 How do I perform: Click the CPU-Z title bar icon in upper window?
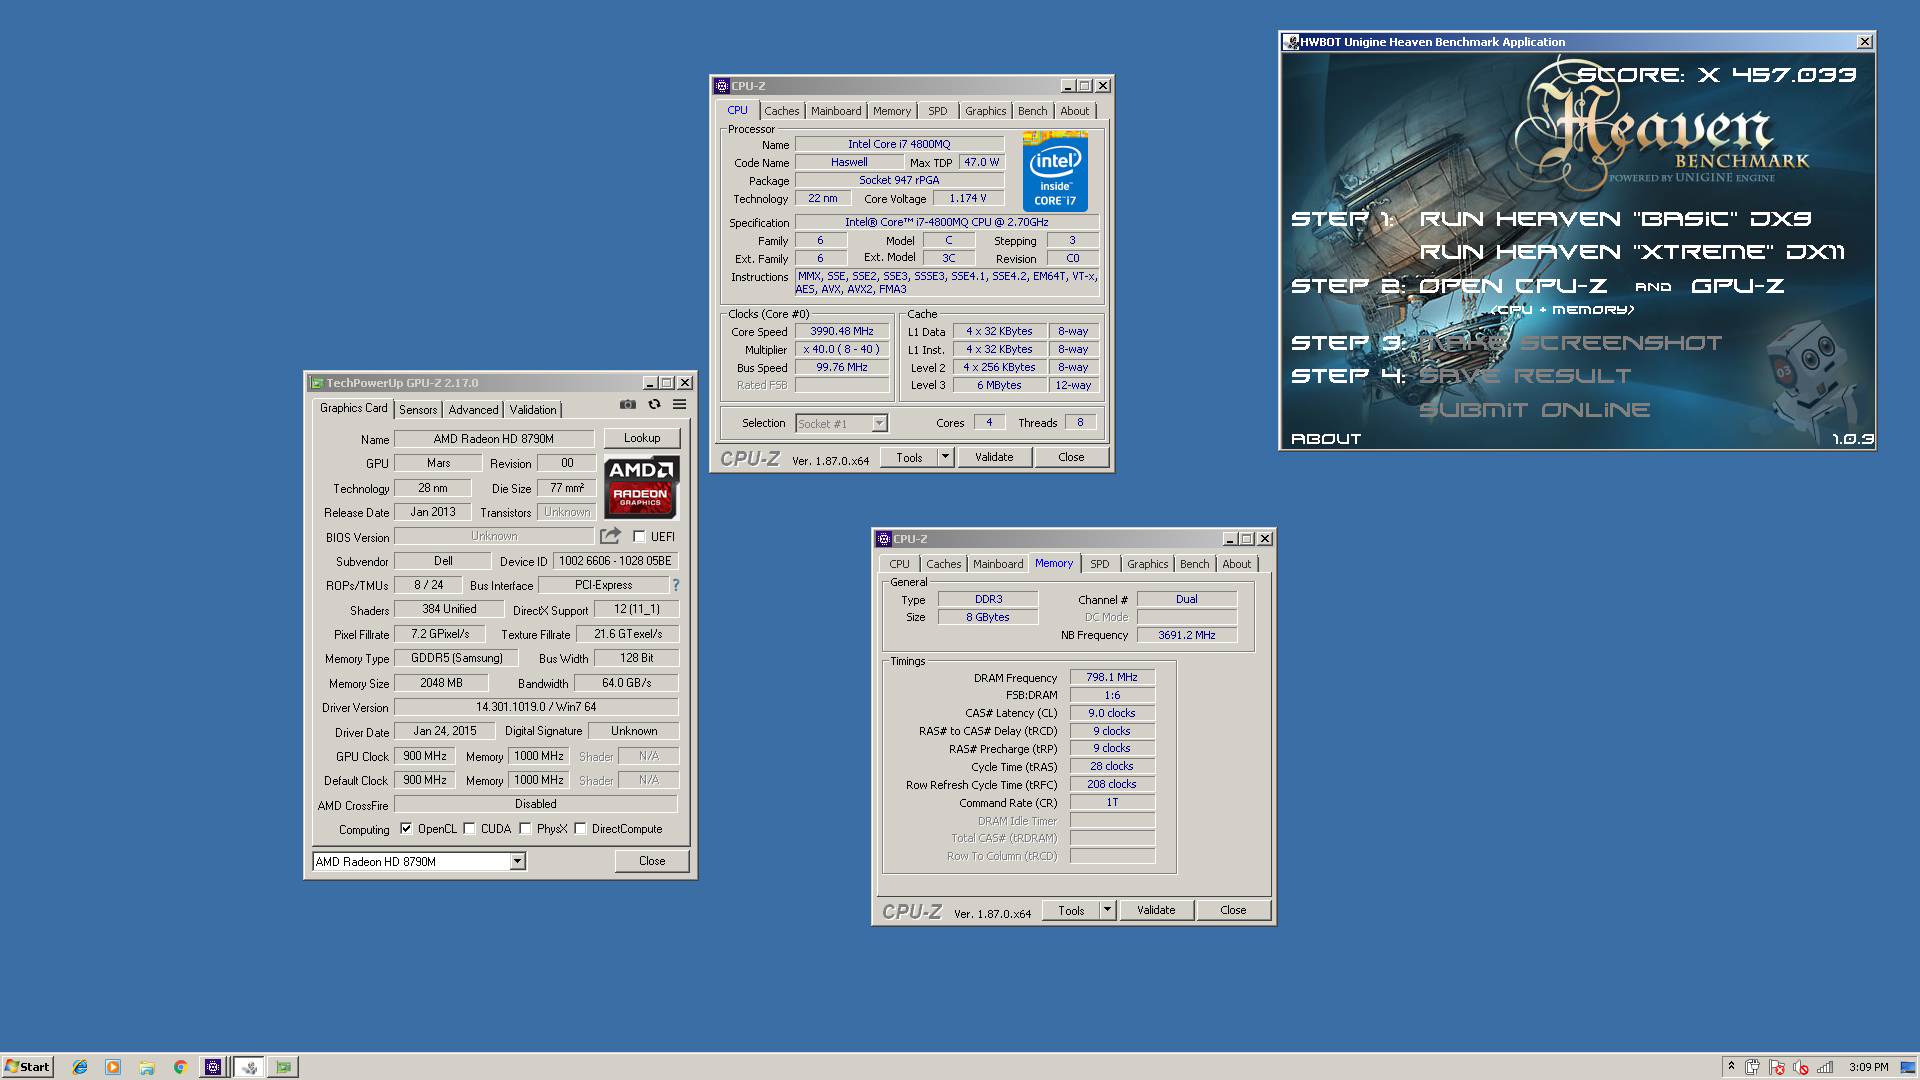(x=722, y=86)
